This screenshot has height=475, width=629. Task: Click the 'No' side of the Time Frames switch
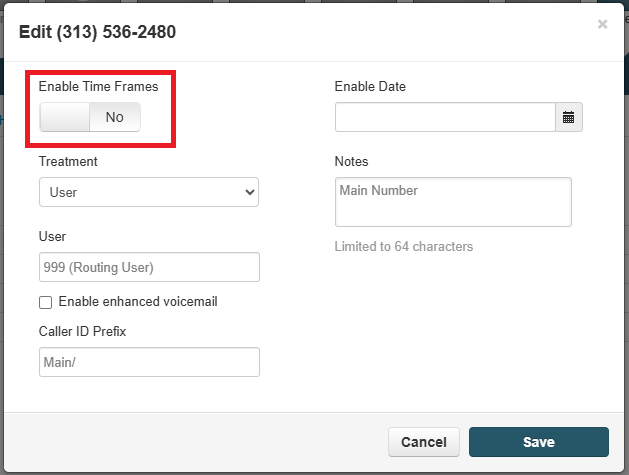[x=115, y=117]
